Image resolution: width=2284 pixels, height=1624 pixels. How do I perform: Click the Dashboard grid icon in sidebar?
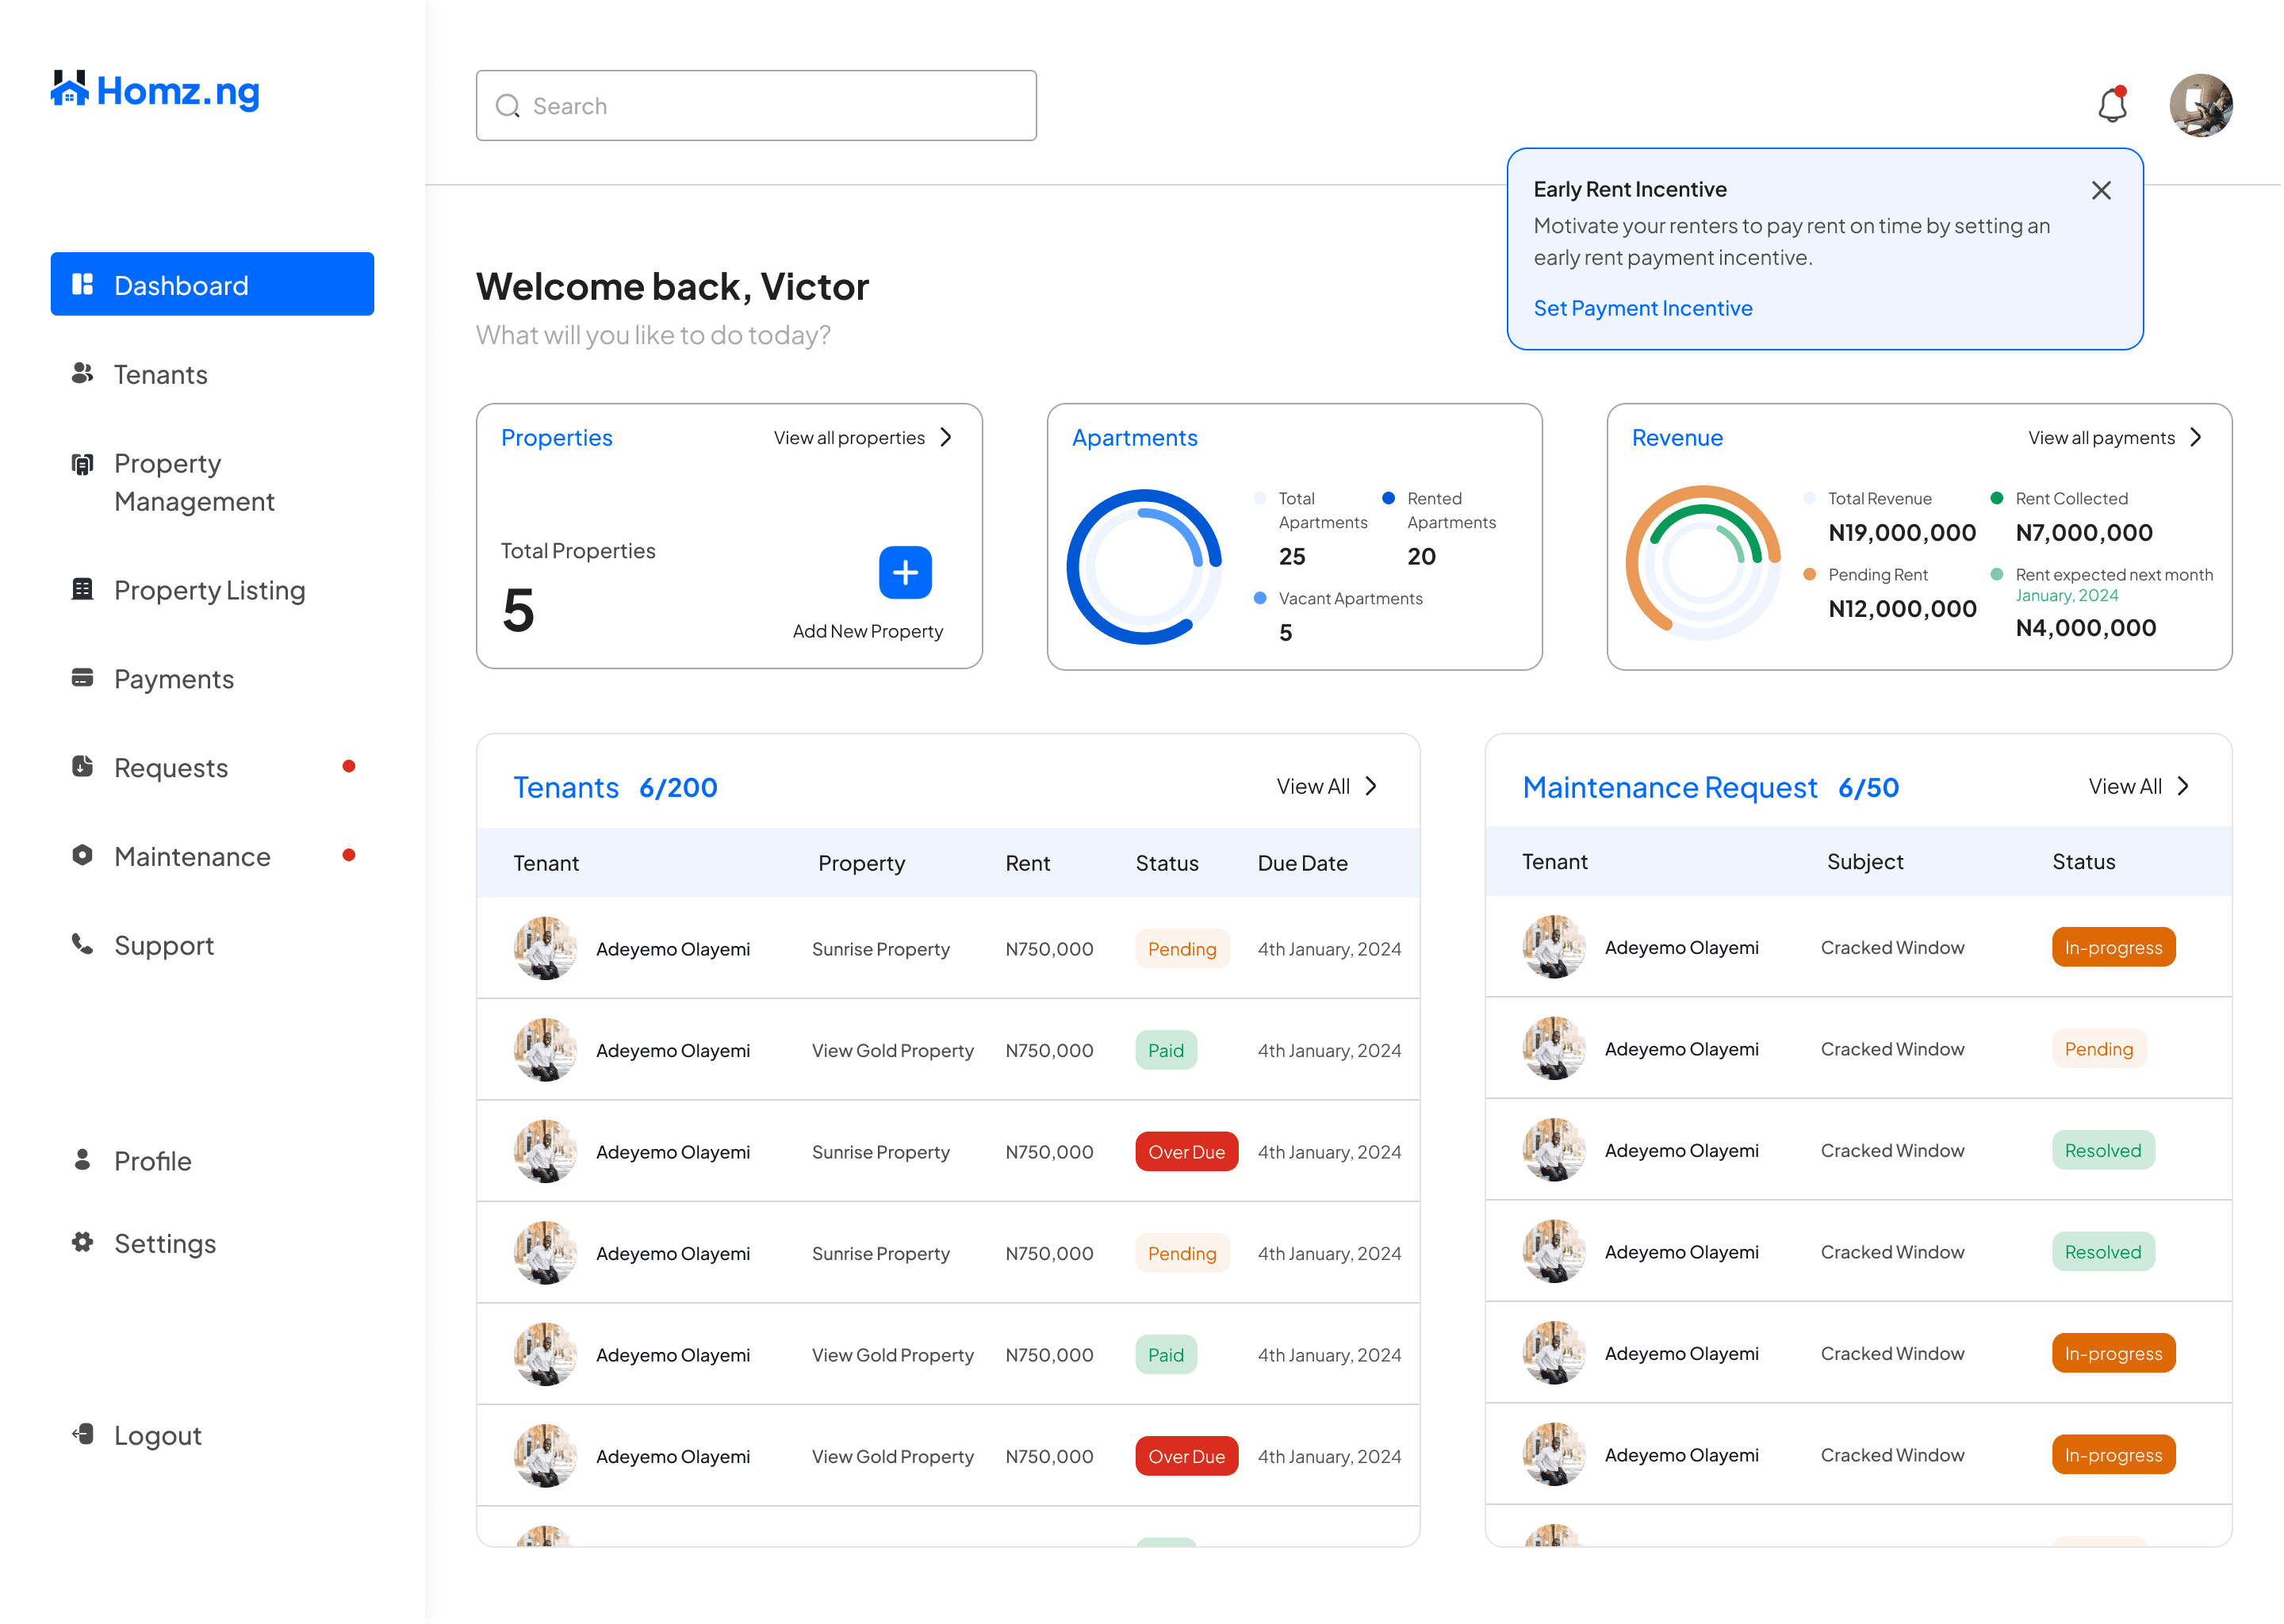point(83,285)
